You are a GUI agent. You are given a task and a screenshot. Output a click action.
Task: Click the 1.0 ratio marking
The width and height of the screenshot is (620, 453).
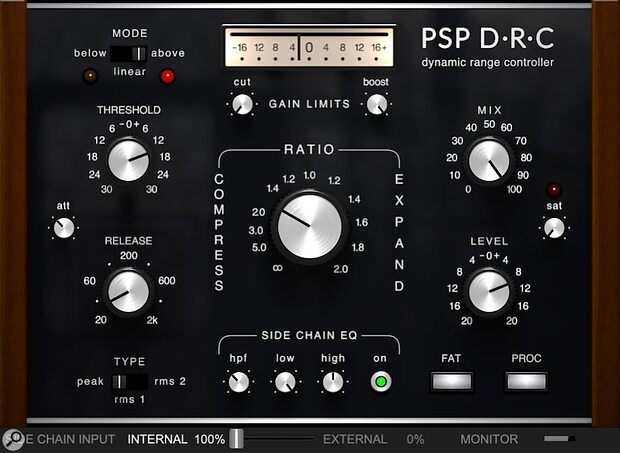[309, 175]
